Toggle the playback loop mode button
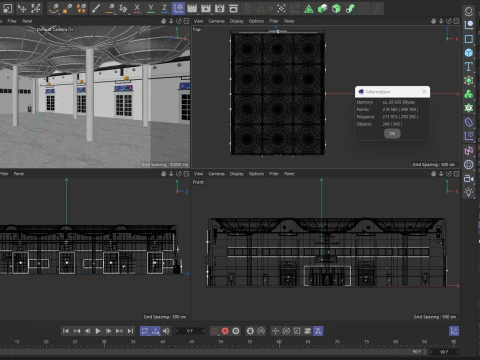Viewport: 480px width, 360px height. (x=145, y=331)
